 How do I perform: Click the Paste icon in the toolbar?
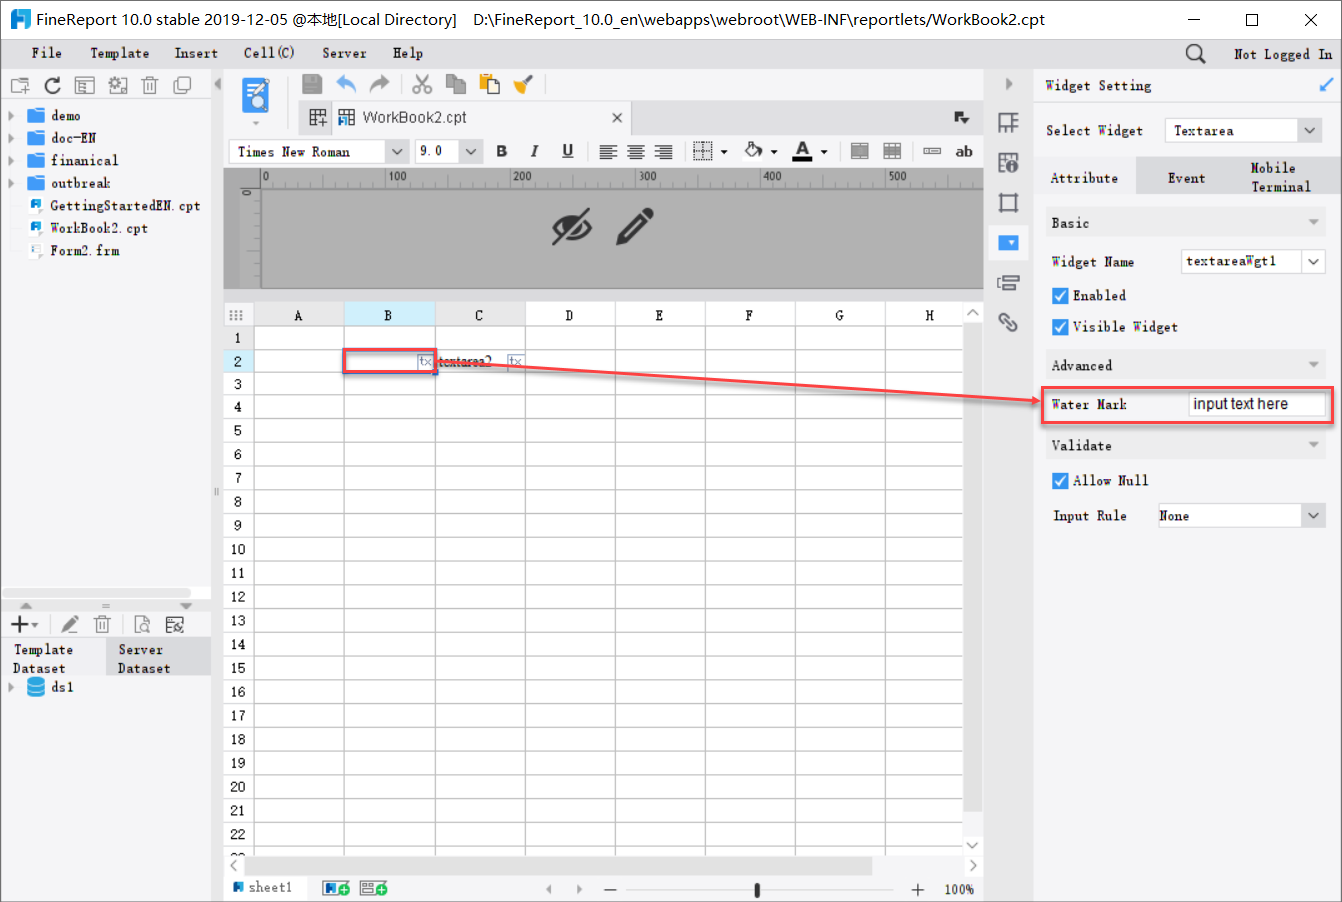tap(489, 84)
